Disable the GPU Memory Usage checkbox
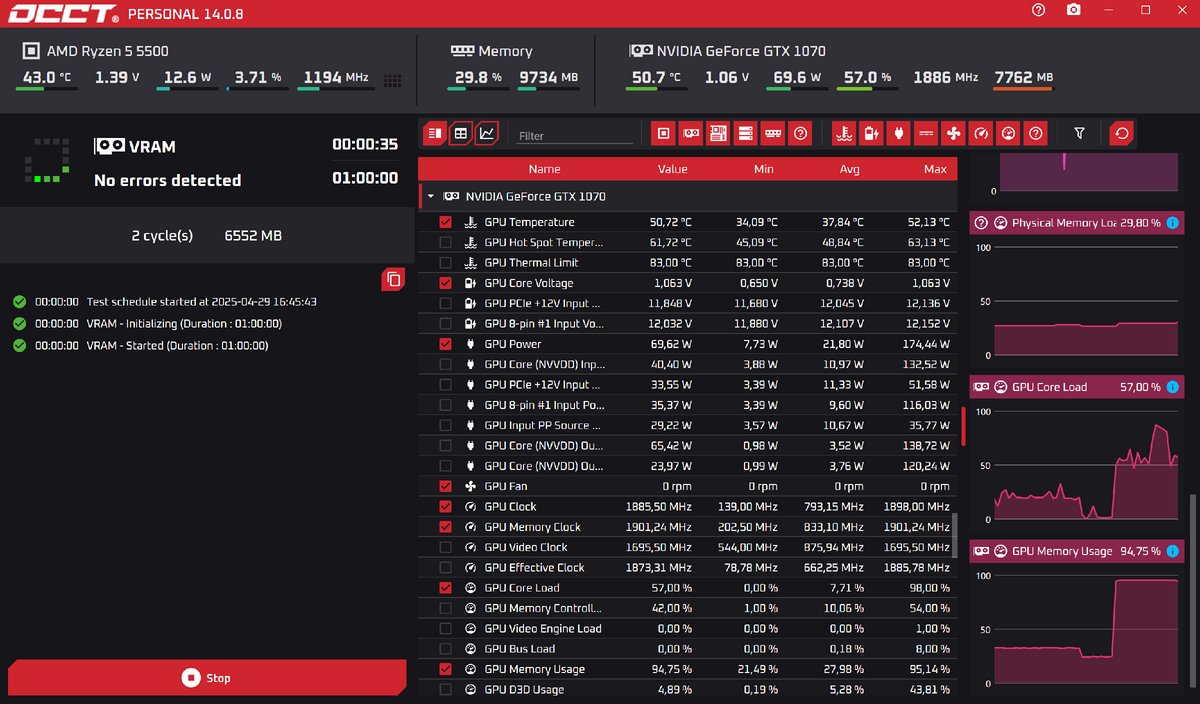 [x=445, y=669]
